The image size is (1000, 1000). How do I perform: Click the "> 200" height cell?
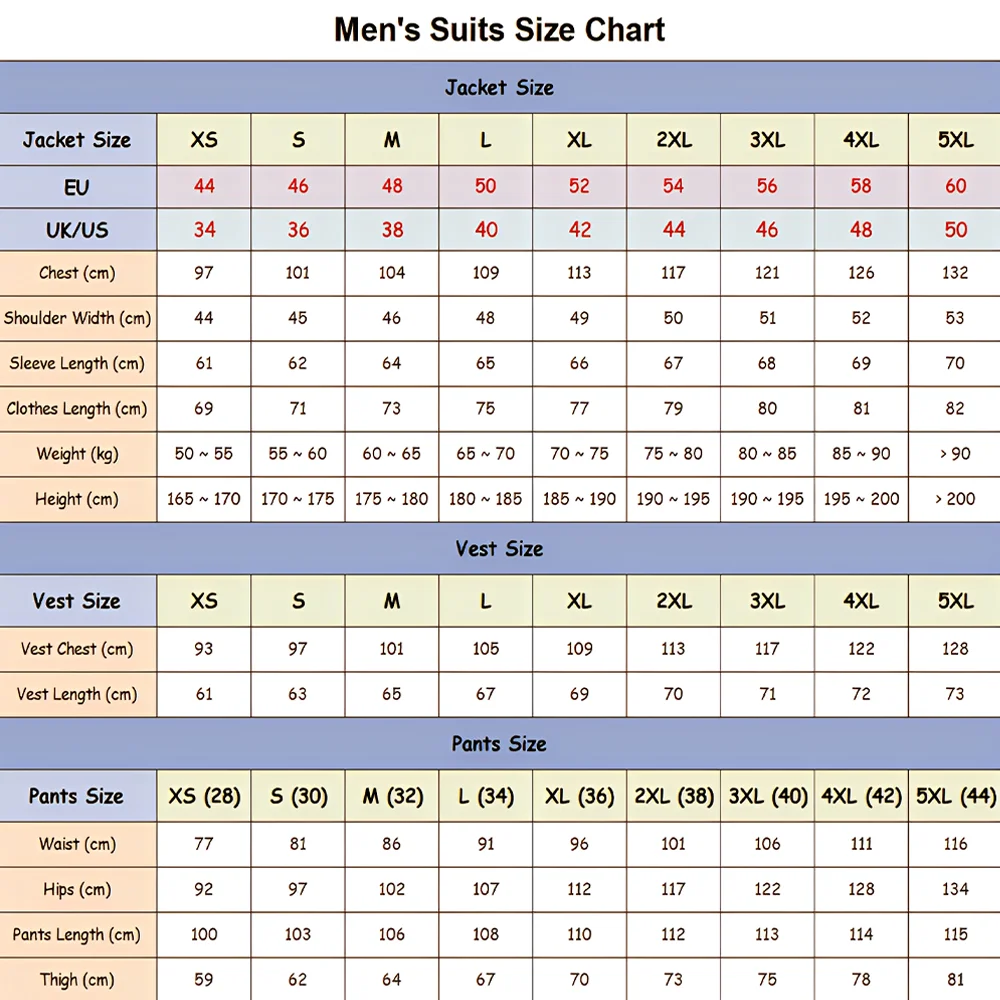[955, 499]
